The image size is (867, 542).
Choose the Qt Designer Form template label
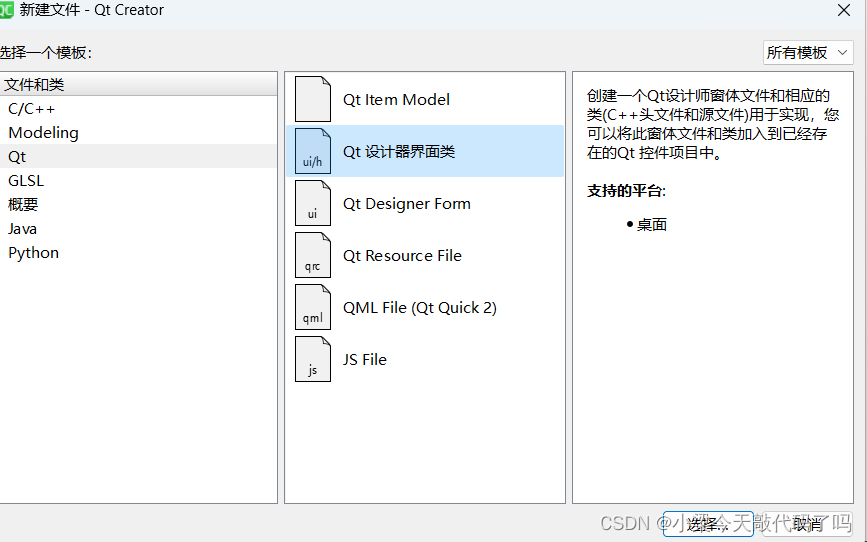coord(406,204)
